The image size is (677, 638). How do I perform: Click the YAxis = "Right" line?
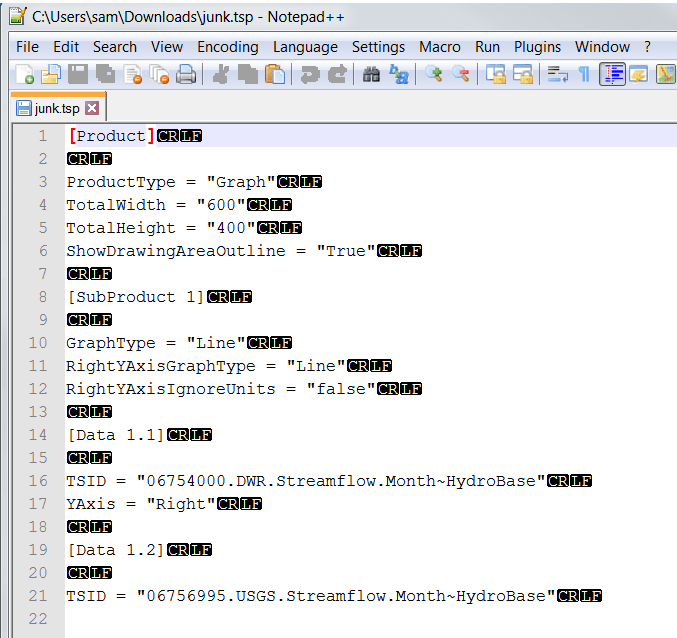(x=141, y=503)
